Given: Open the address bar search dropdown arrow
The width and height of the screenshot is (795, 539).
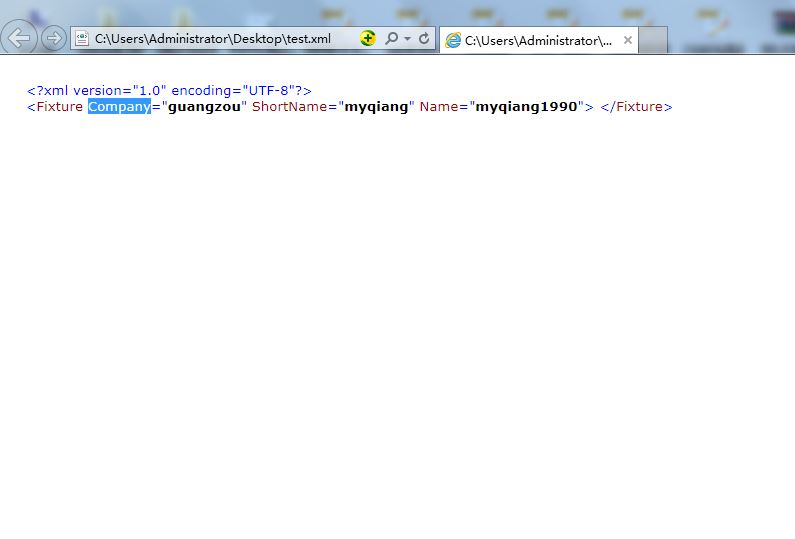Looking at the screenshot, I should click(407, 39).
